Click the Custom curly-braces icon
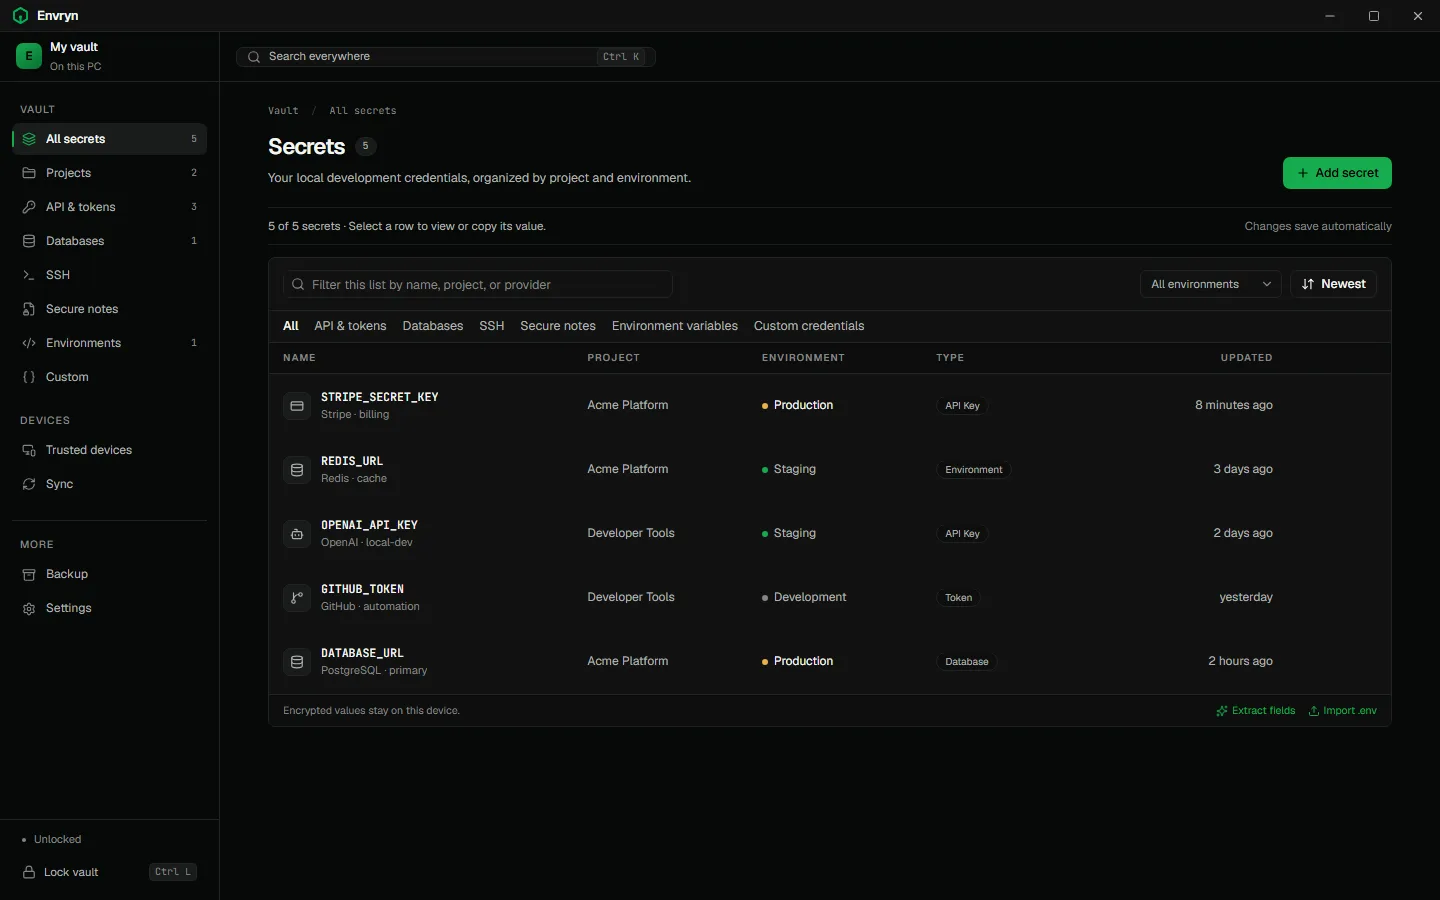Viewport: 1440px width, 900px height. pyautogui.click(x=29, y=377)
